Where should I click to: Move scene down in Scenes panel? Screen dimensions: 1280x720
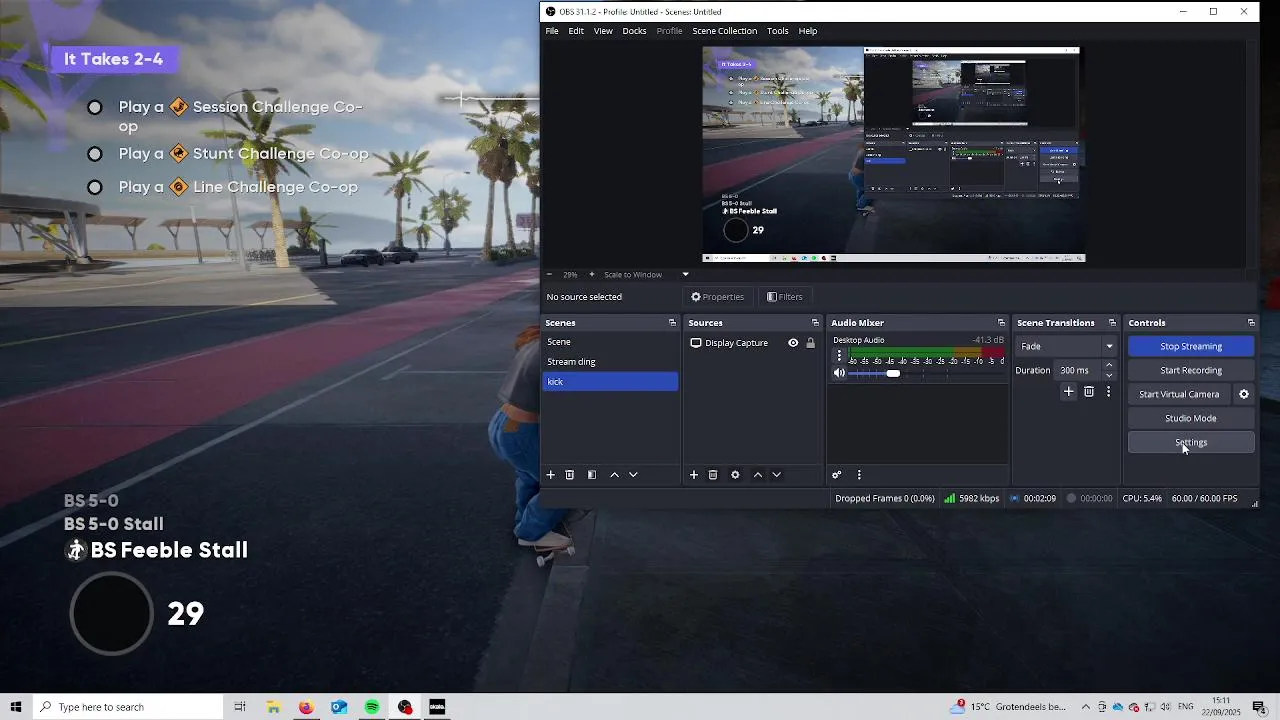[x=633, y=475]
